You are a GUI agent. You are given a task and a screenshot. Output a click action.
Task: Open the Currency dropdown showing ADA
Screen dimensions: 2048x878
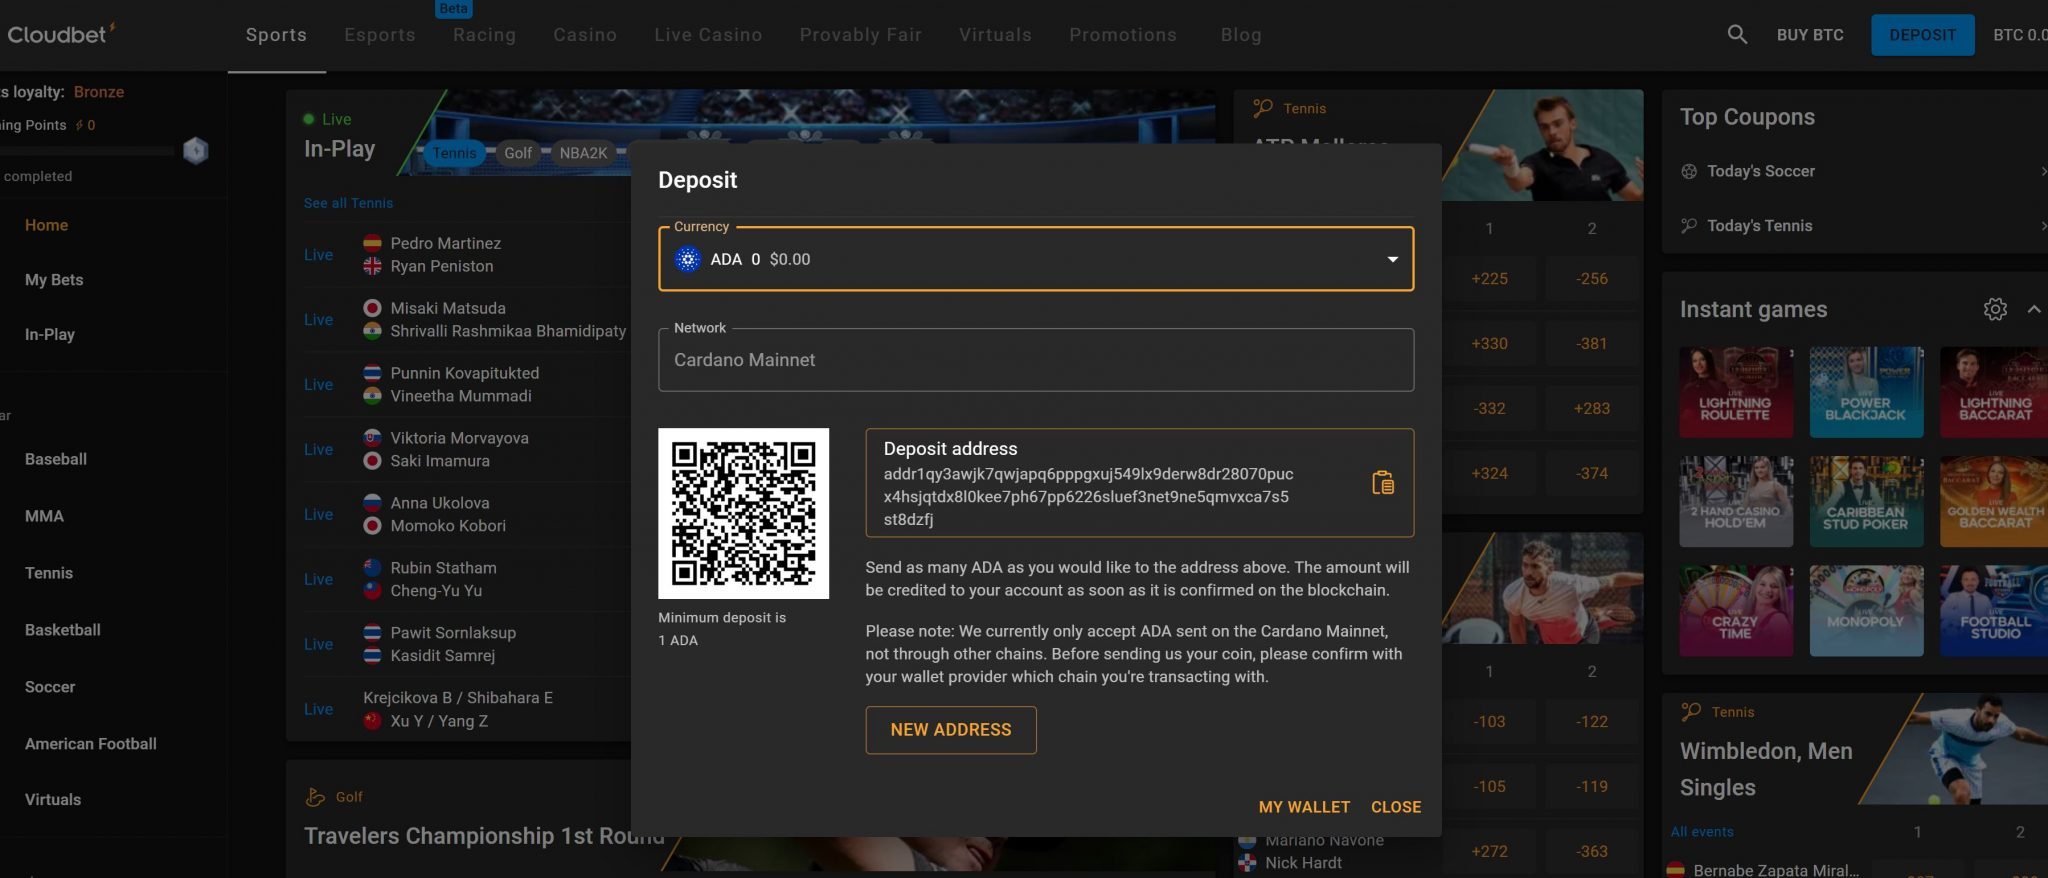[x=1036, y=259]
